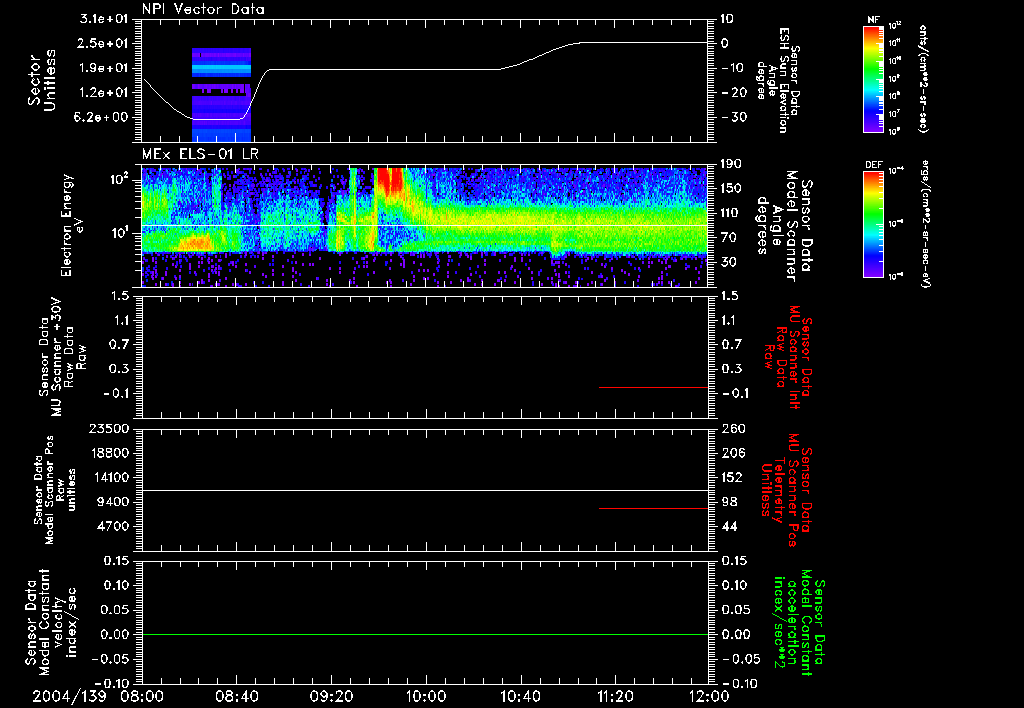Select the 'ESH Sun Elevation Angle' axis label
Screen dimensions: 1024x708
coord(778,80)
